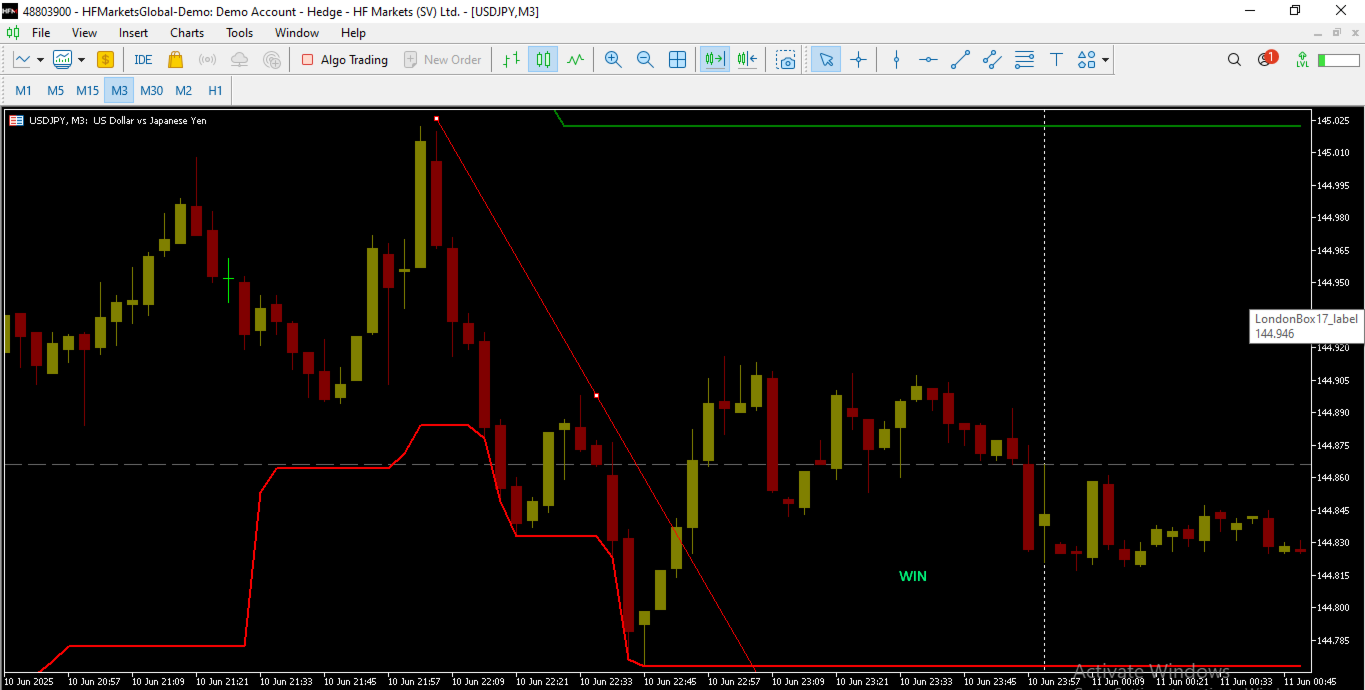Switch chart to candlestick display
The width and height of the screenshot is (1365, 690).
(543, 59)
